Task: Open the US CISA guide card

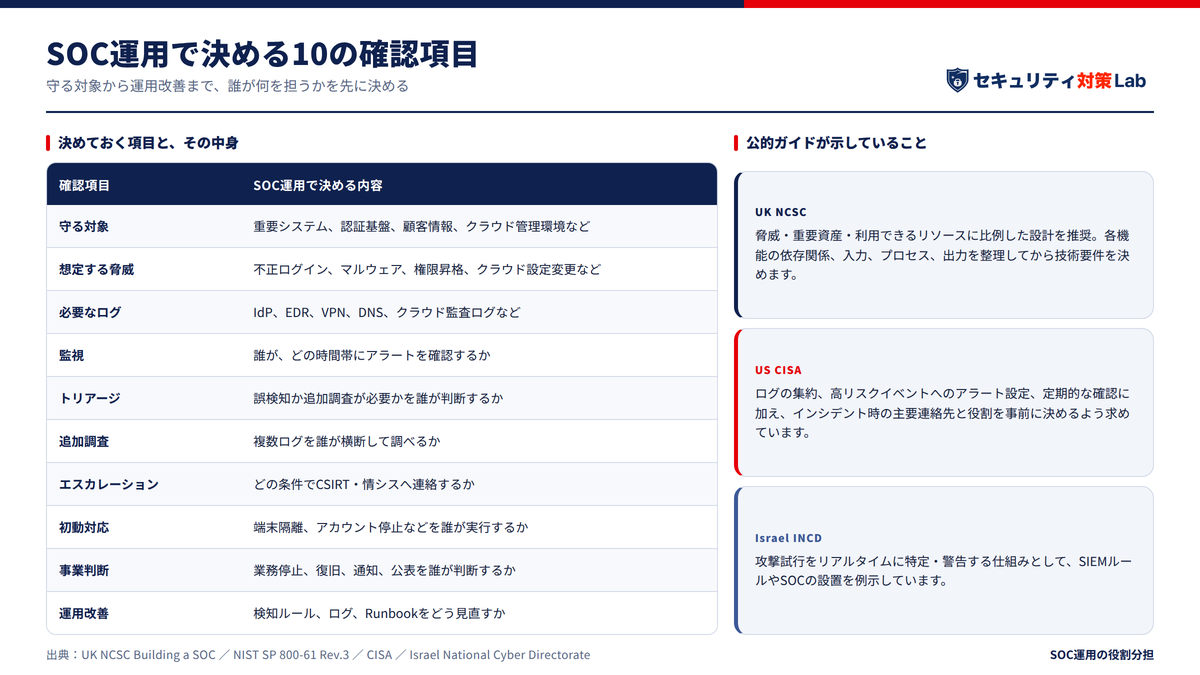Action: tap(944, 402)
